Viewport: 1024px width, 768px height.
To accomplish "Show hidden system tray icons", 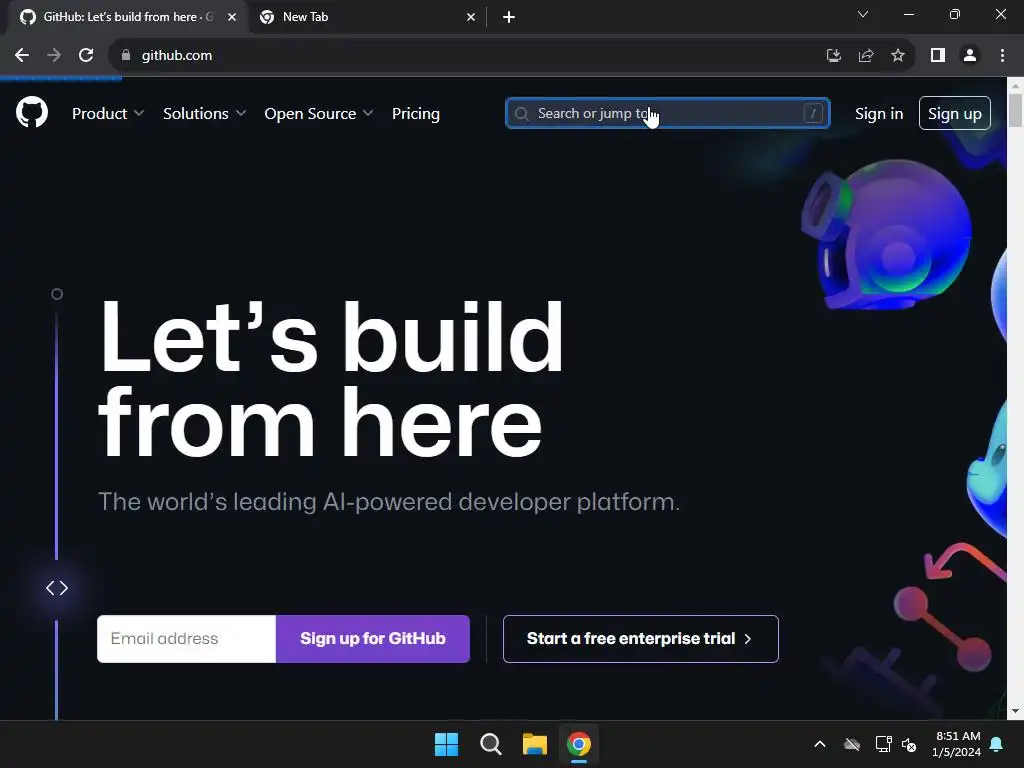I will click(x=820, y=744).
